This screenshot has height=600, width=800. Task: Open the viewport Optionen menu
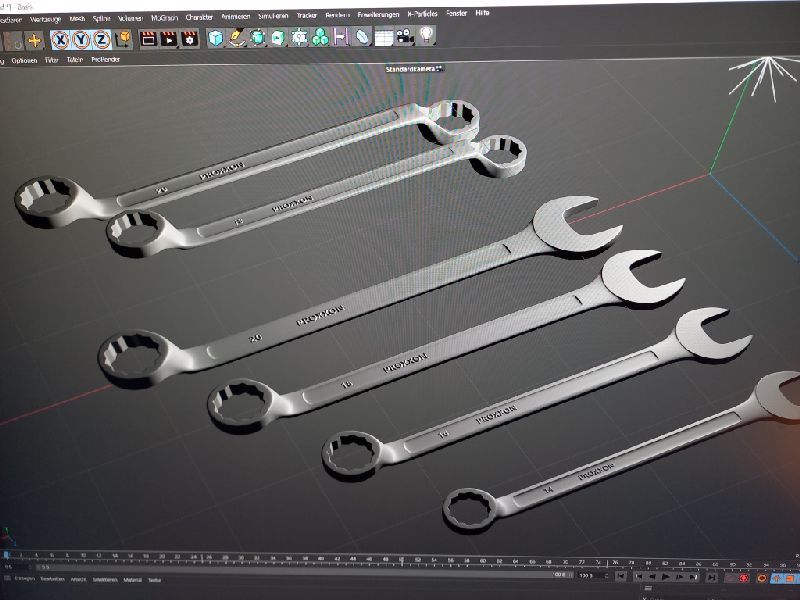coord(24,61)
